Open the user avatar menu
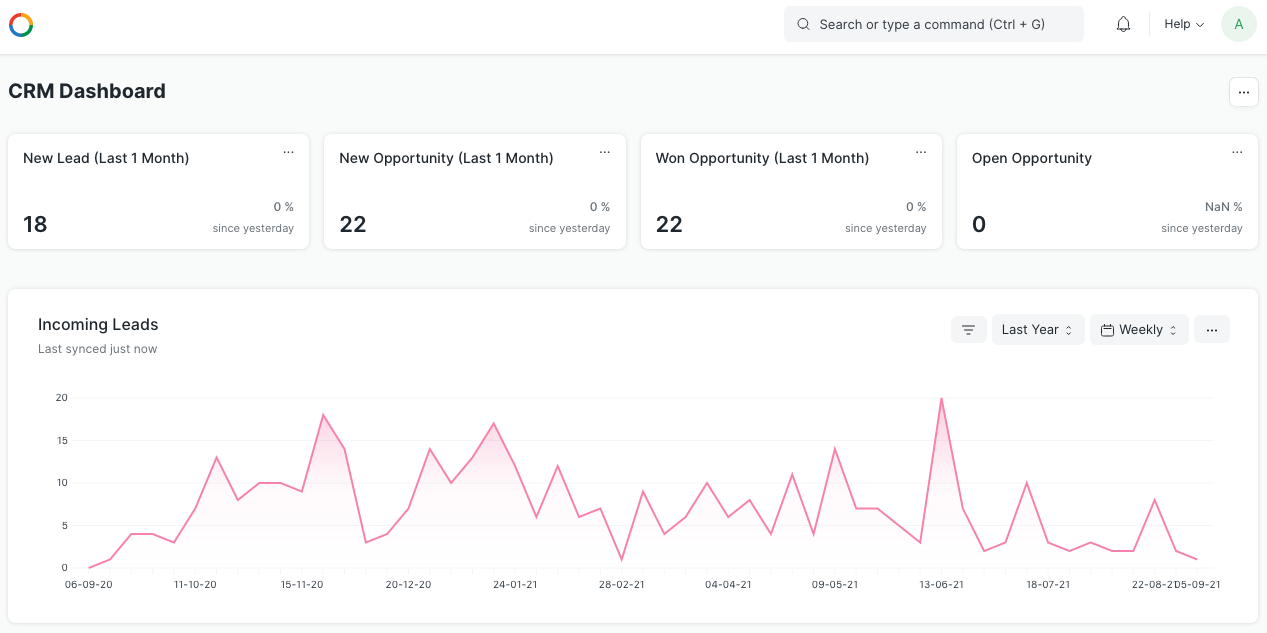 [1238, 24]
